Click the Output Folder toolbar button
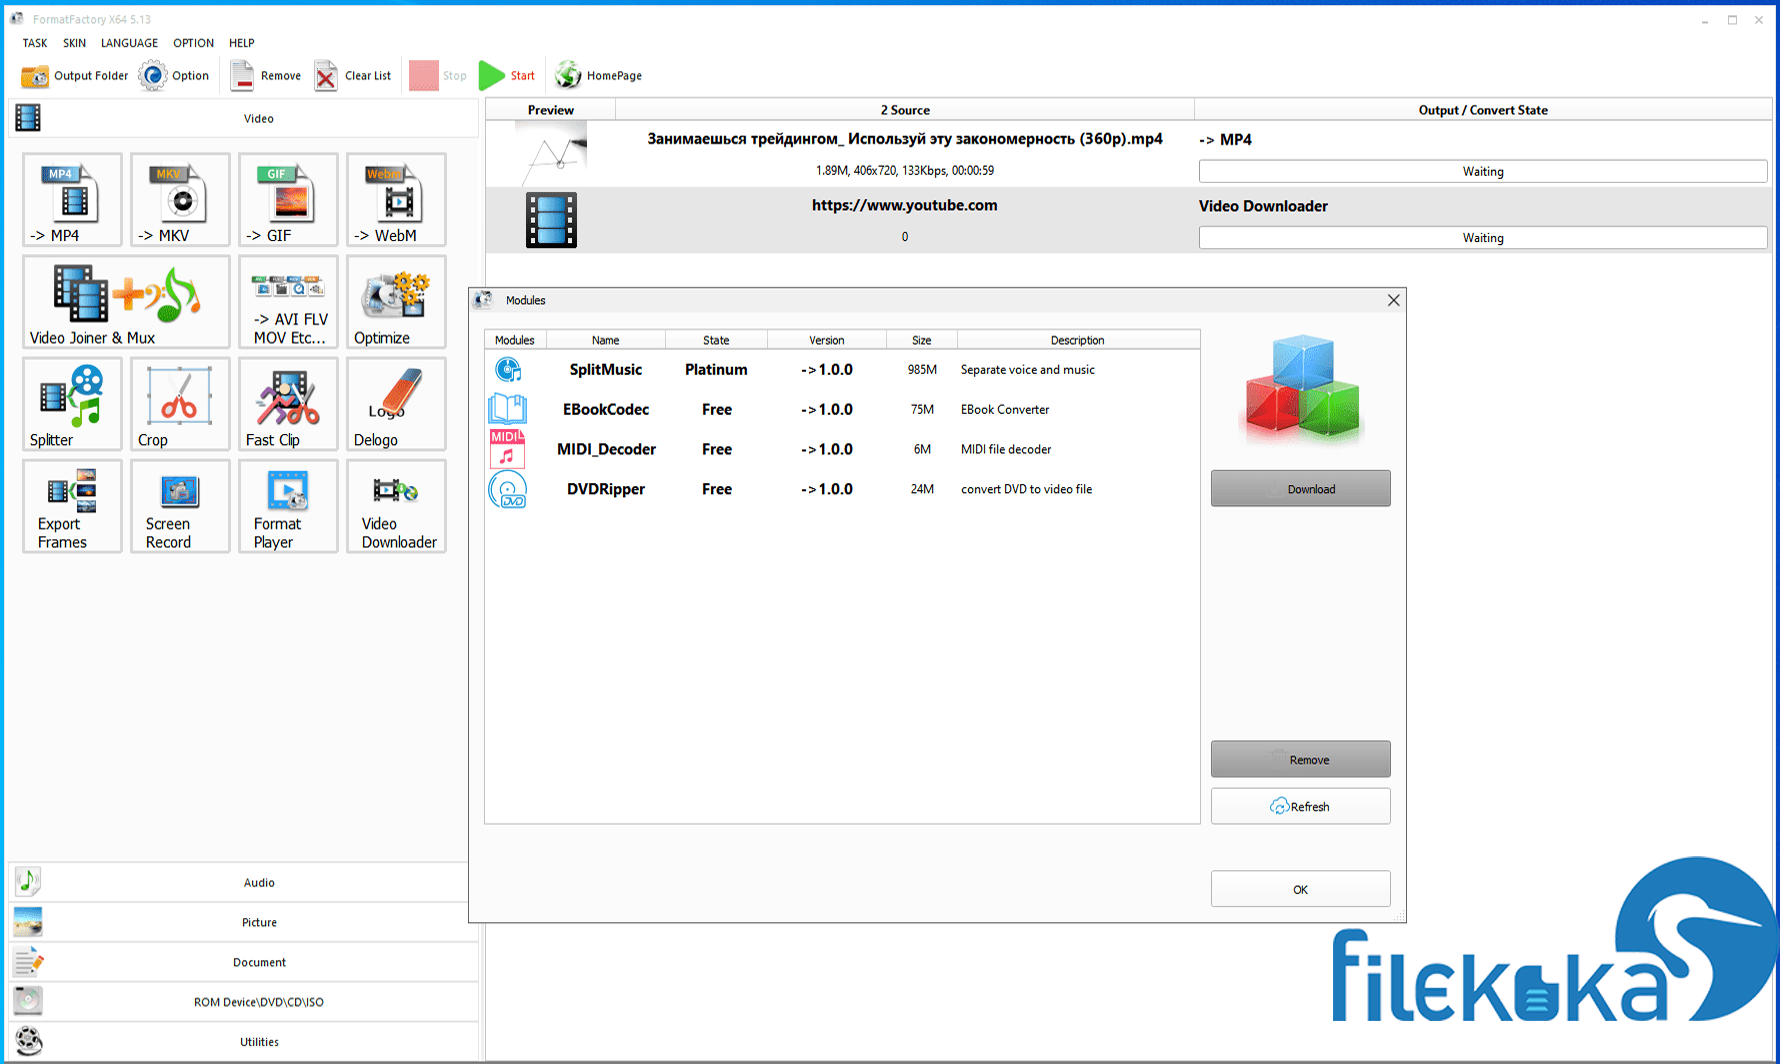This screenshot has height=1064, width=1780. point(75,76)
